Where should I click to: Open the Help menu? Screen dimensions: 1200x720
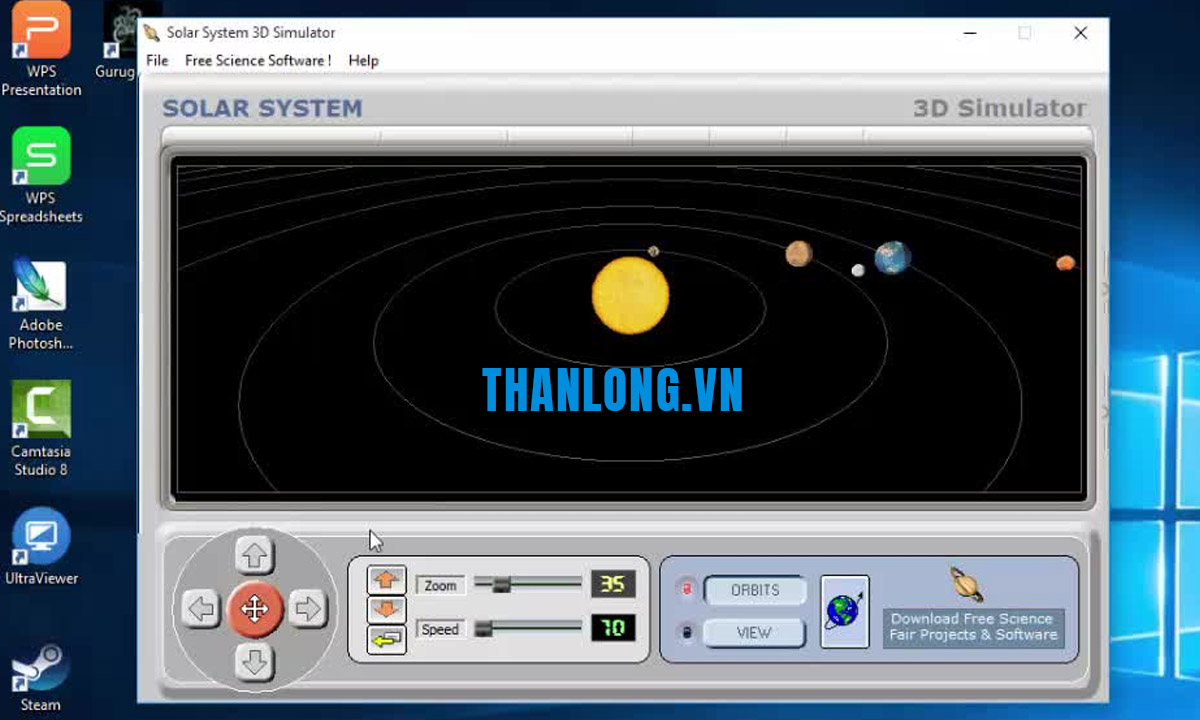(363, 60)
